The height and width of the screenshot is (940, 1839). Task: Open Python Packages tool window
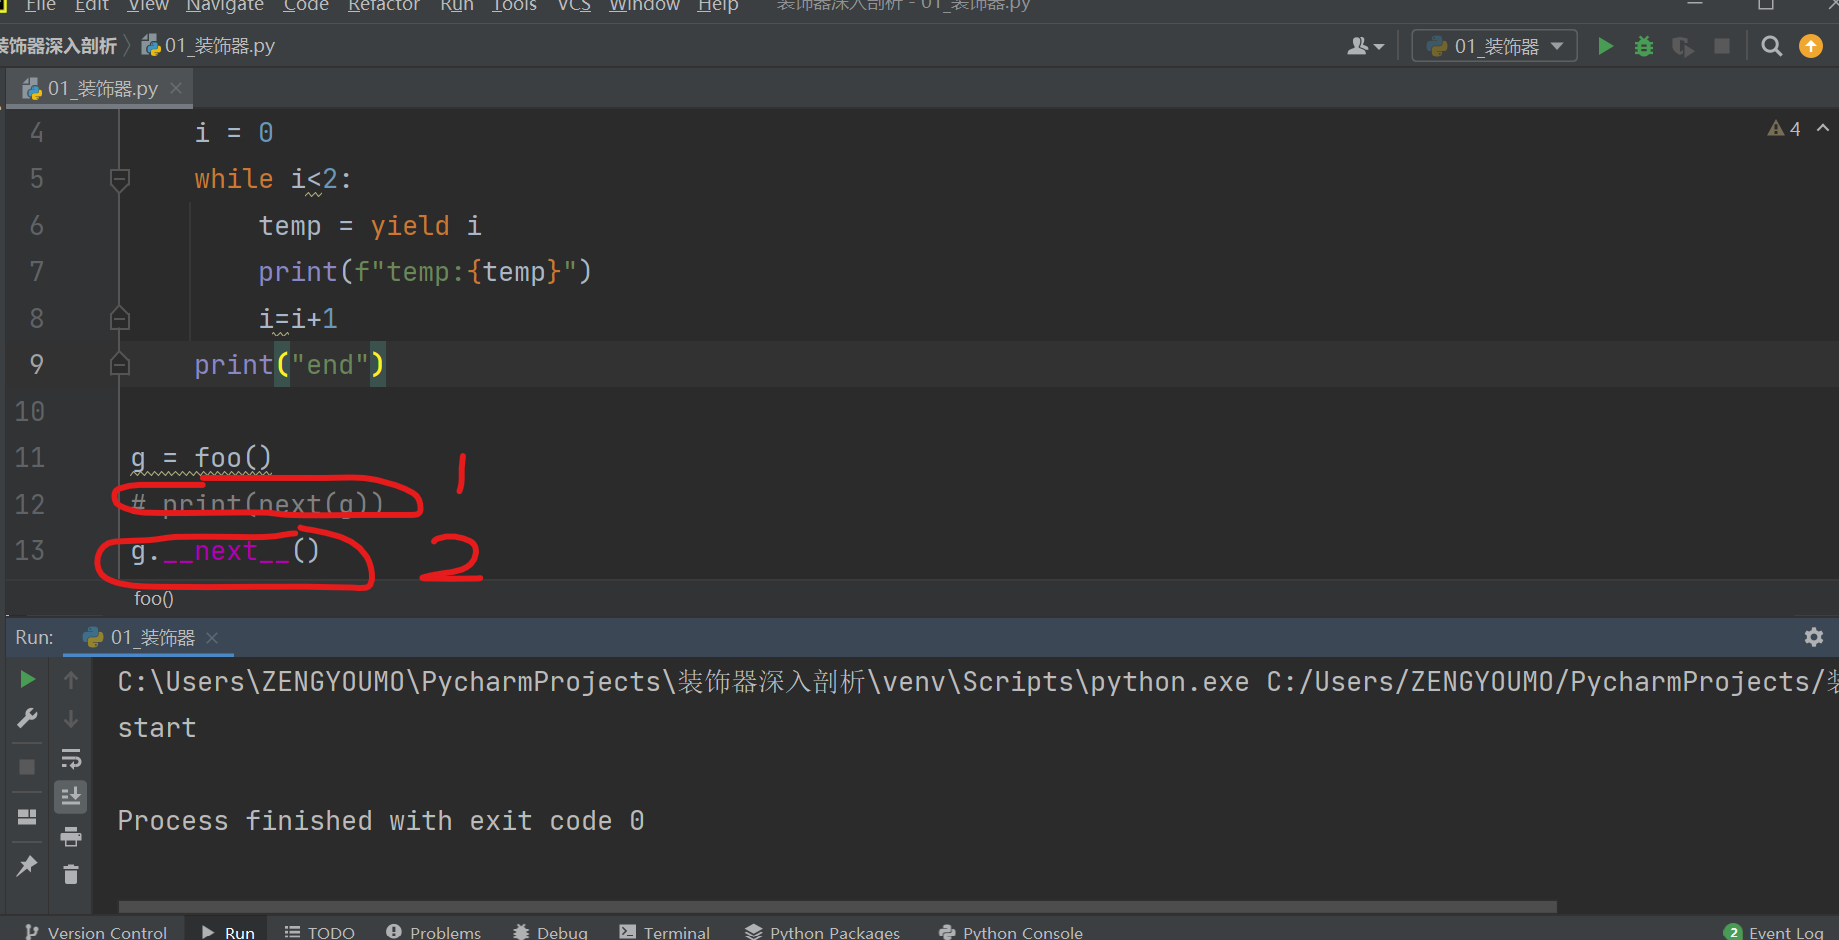pos(823,932)
